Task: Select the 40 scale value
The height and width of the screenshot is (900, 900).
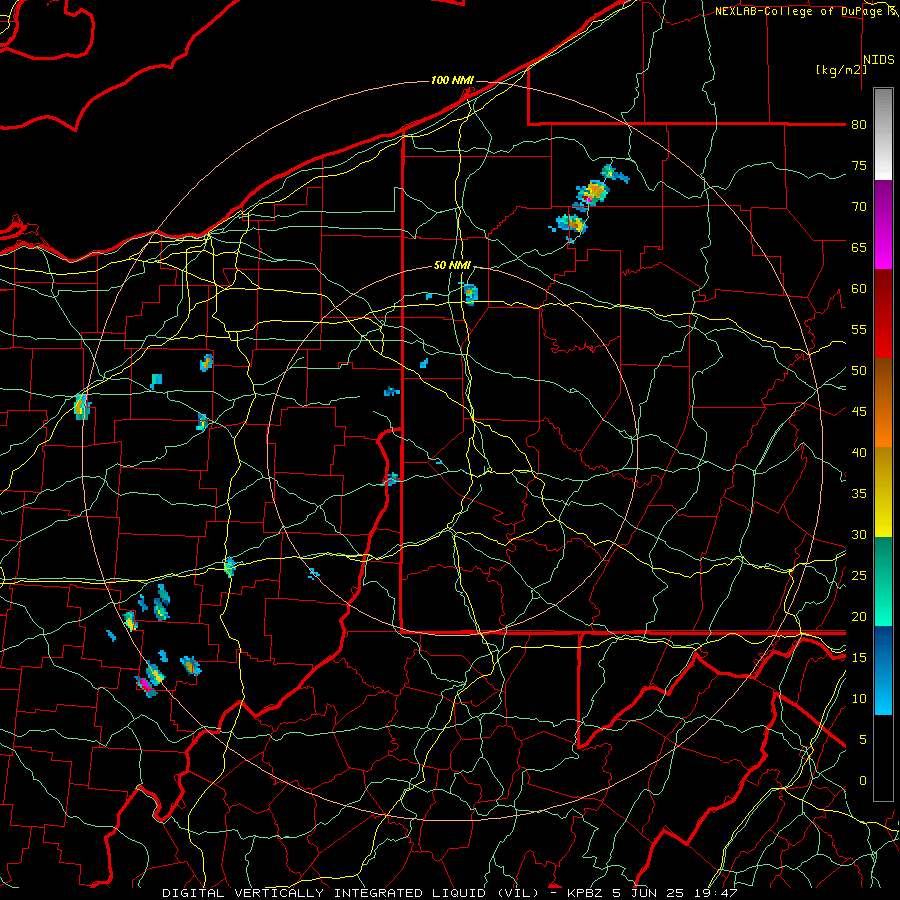Action: click(x=859, y=453)
